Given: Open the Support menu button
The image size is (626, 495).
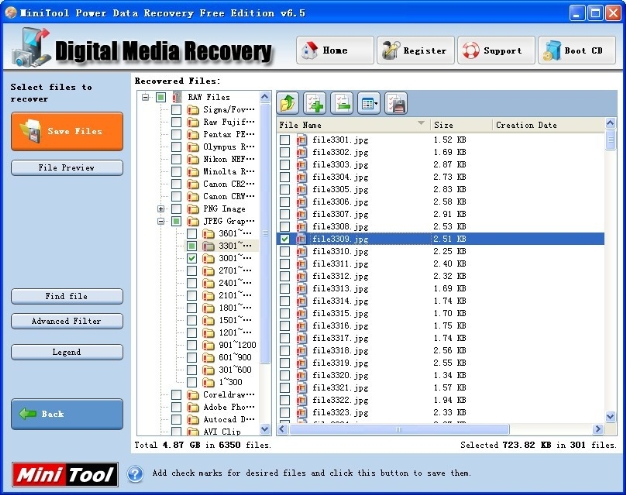Looking at the screenshot, I should pos(496,50).
